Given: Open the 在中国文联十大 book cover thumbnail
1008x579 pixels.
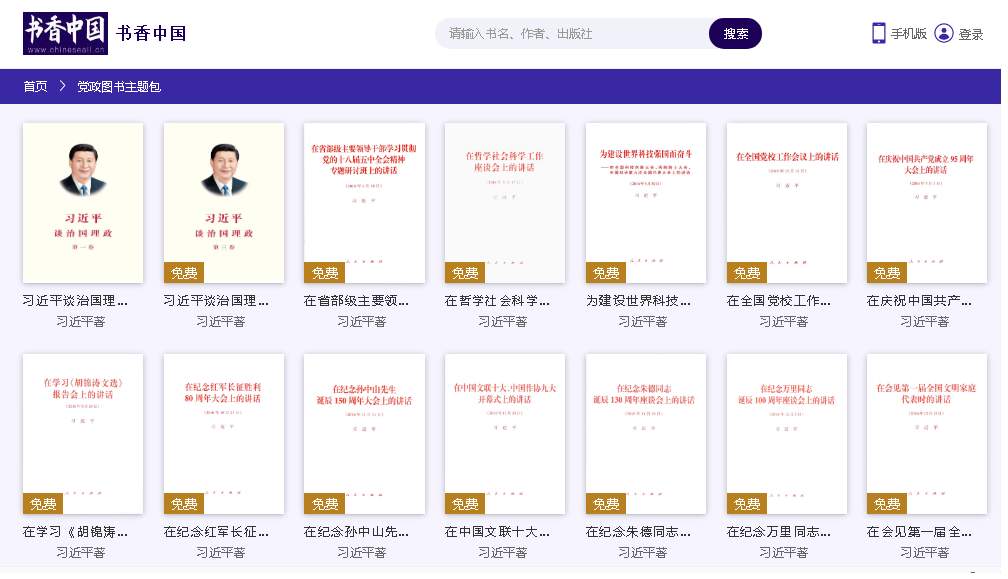Looking at the screenshot, I should [505, 434].
